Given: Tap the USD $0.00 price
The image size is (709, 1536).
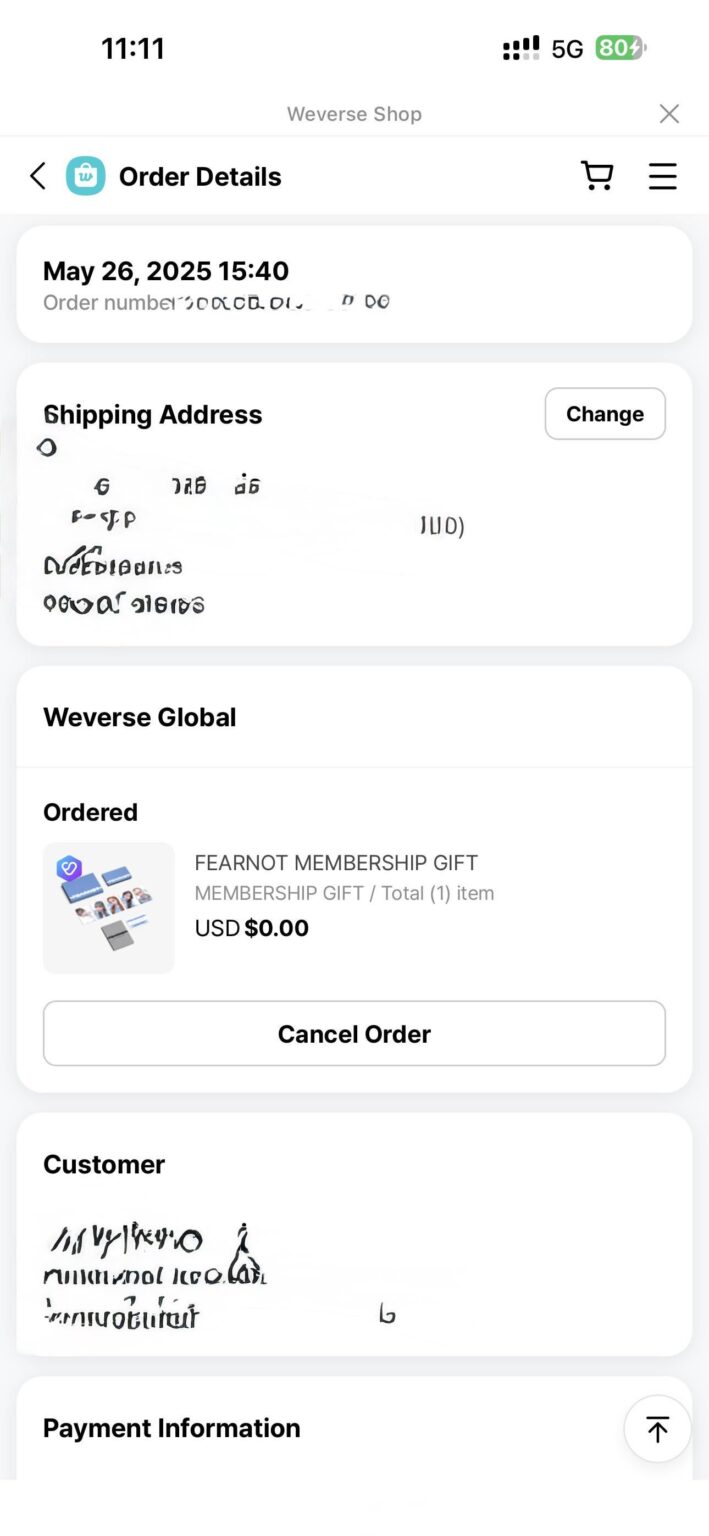Looking at the screenshot, I should tap(252, 928).
